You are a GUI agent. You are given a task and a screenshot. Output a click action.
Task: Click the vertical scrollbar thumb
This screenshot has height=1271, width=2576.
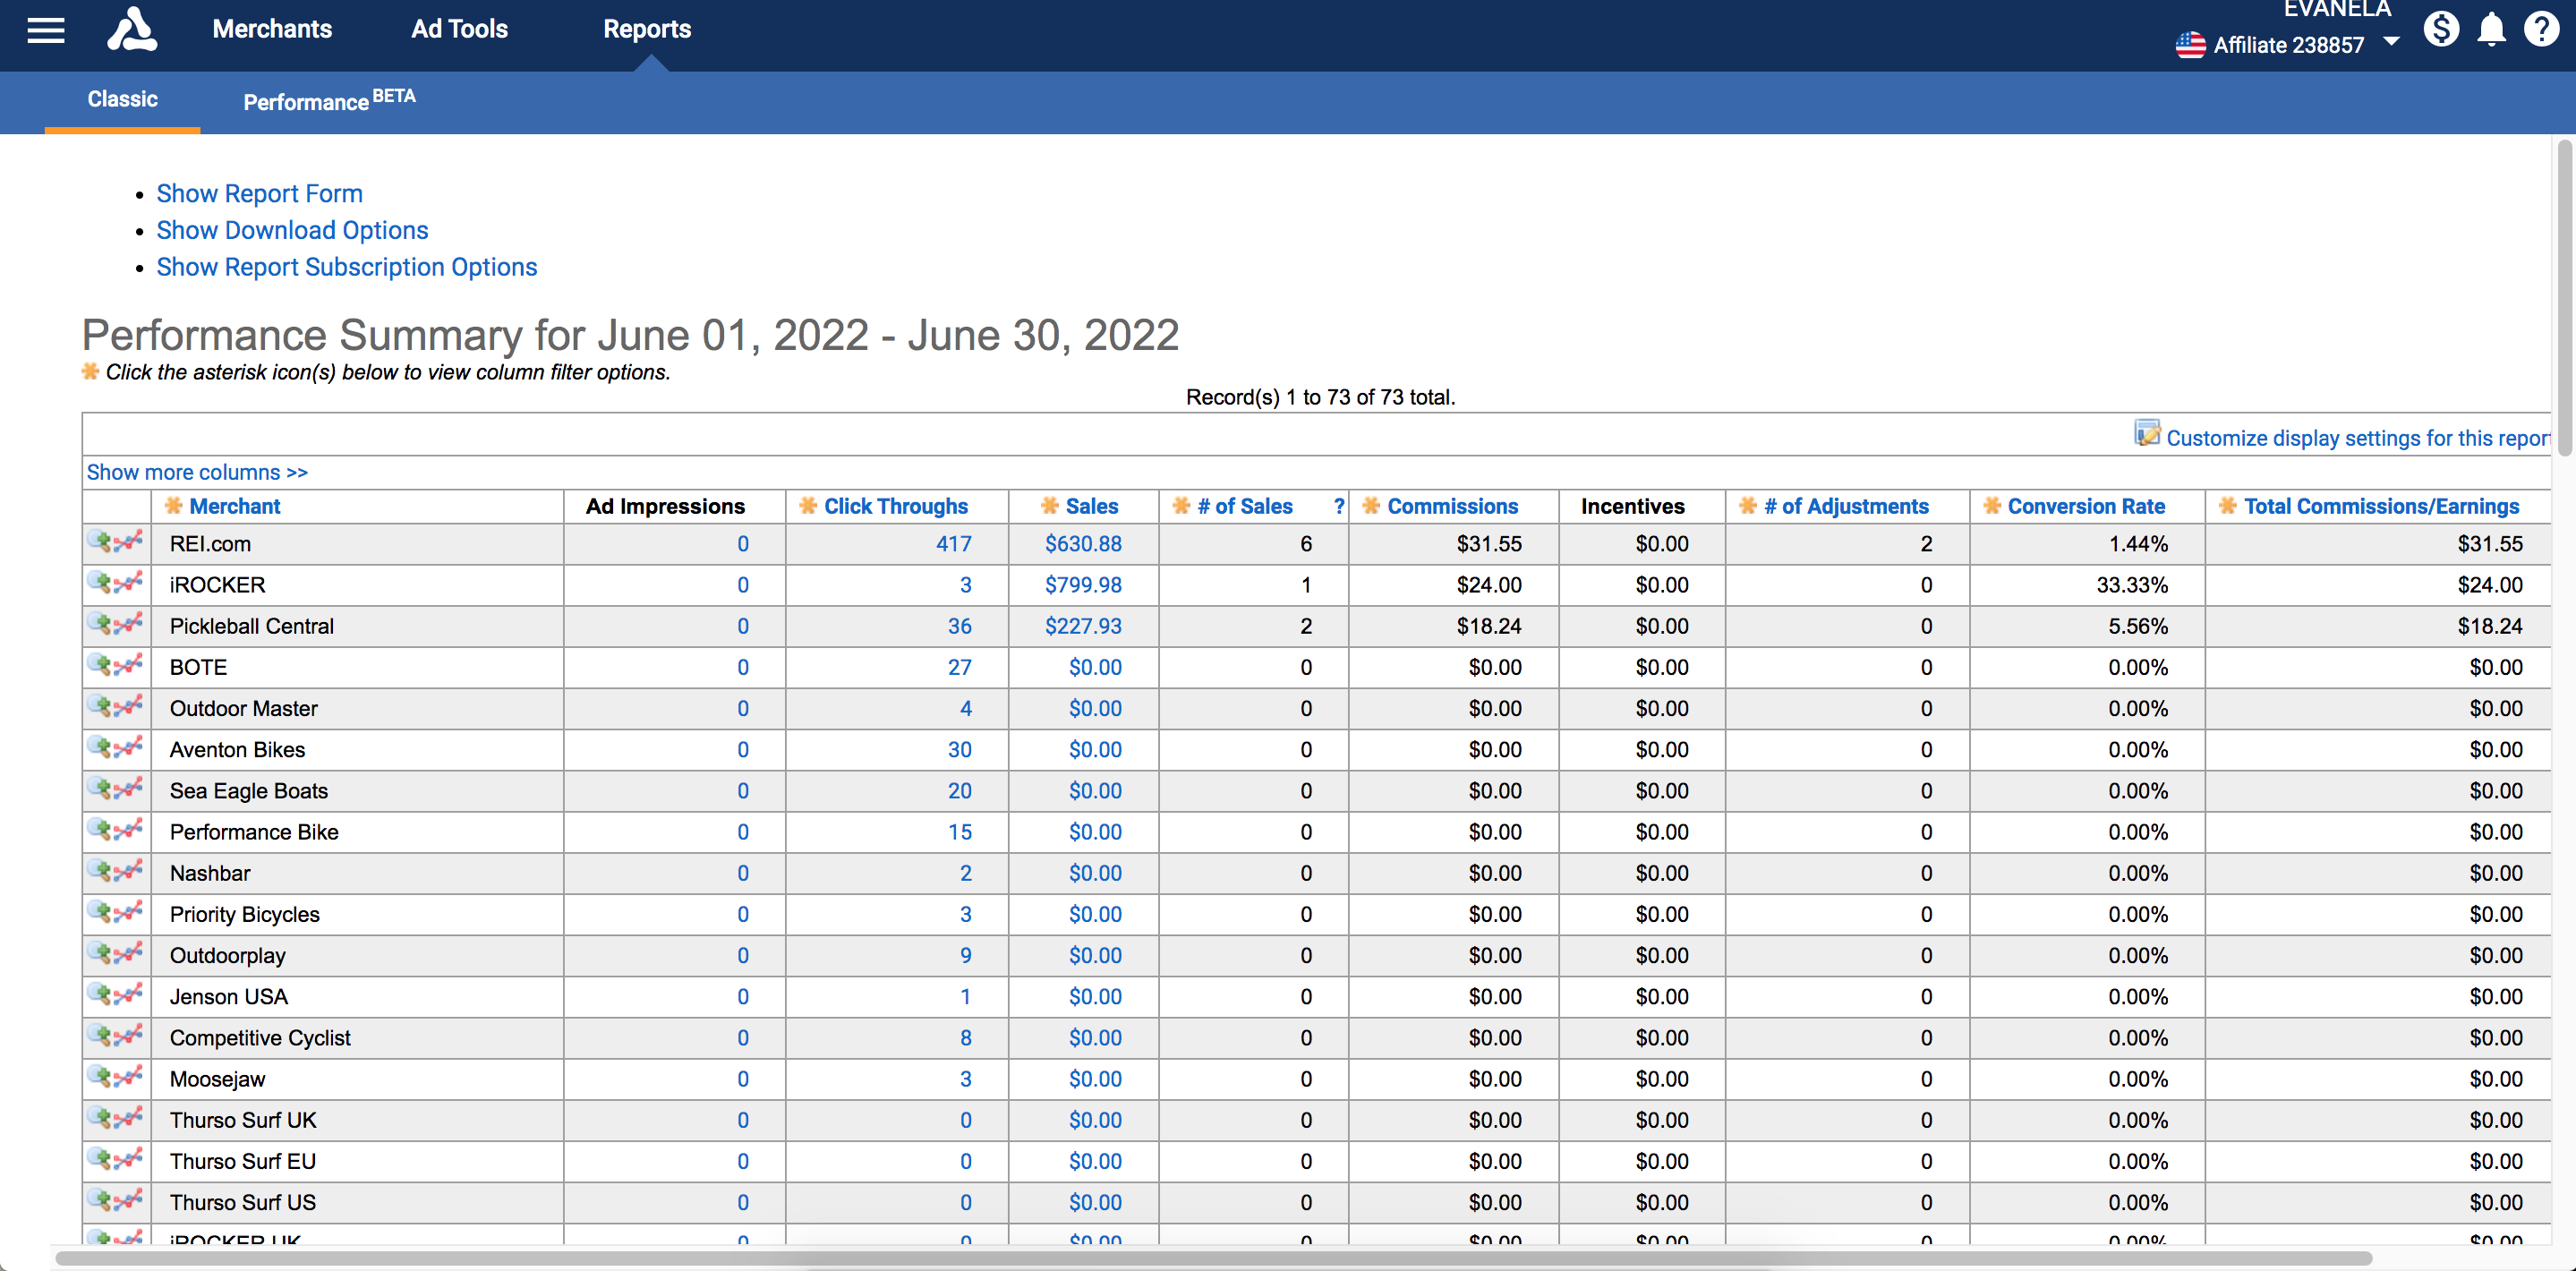(x=2564, y=298)
